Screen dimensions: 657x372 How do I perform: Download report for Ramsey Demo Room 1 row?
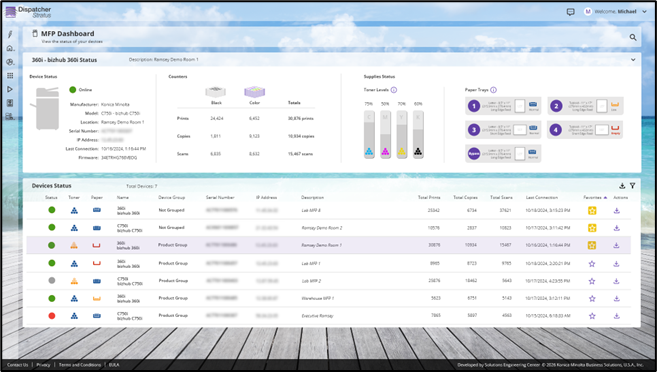point(616,245)
